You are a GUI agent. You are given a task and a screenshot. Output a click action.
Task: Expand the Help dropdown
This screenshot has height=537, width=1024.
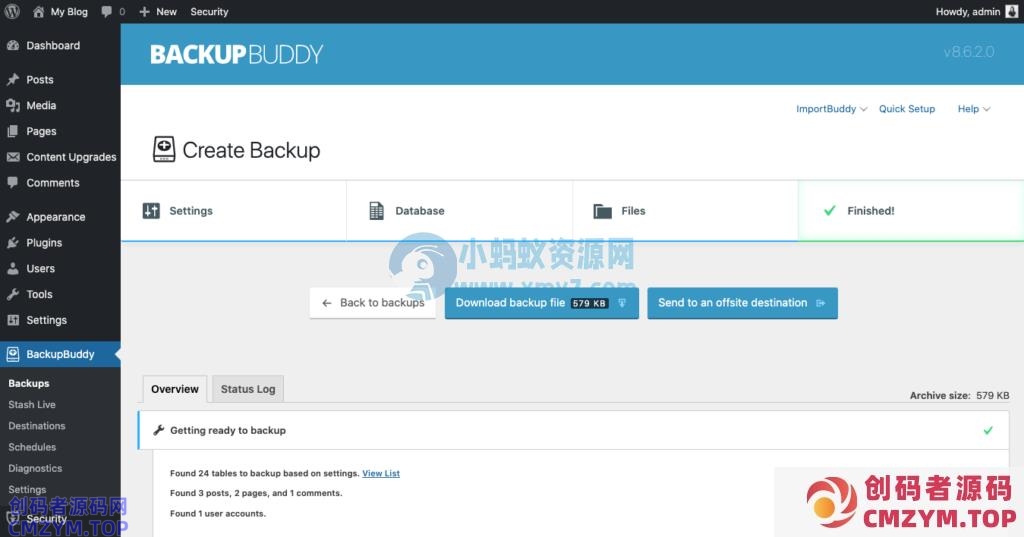coord(973,109)
